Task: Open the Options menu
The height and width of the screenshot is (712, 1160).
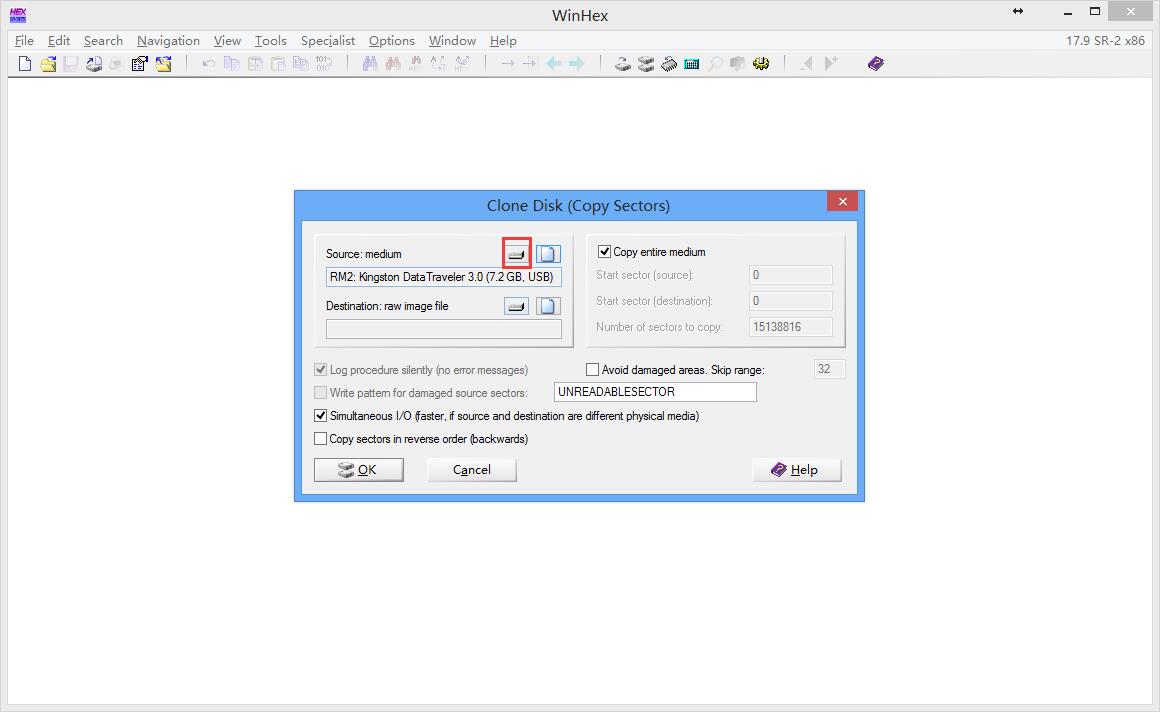Action: pos(391,41)
